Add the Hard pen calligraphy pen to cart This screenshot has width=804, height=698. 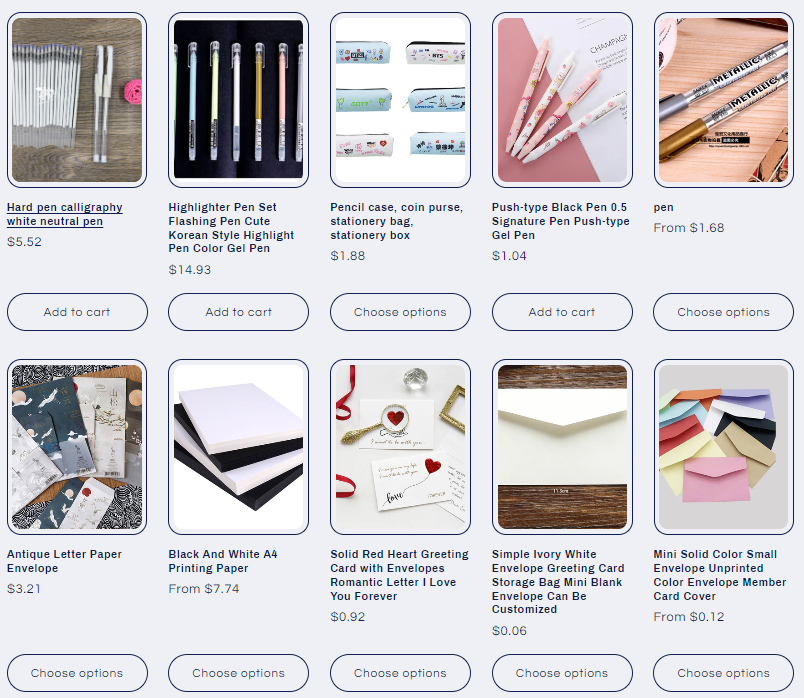click(x=77, y=312)
